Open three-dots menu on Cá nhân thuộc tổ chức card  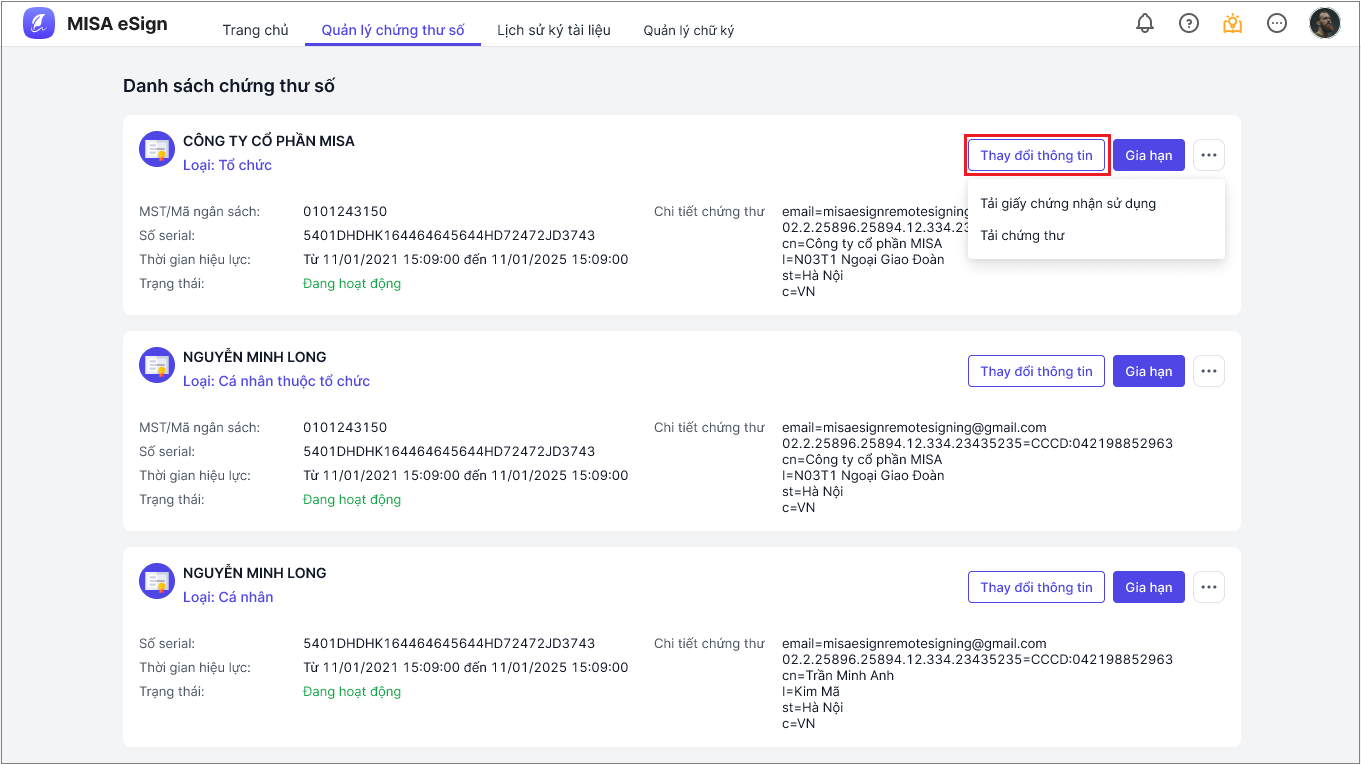point(1209,371)
